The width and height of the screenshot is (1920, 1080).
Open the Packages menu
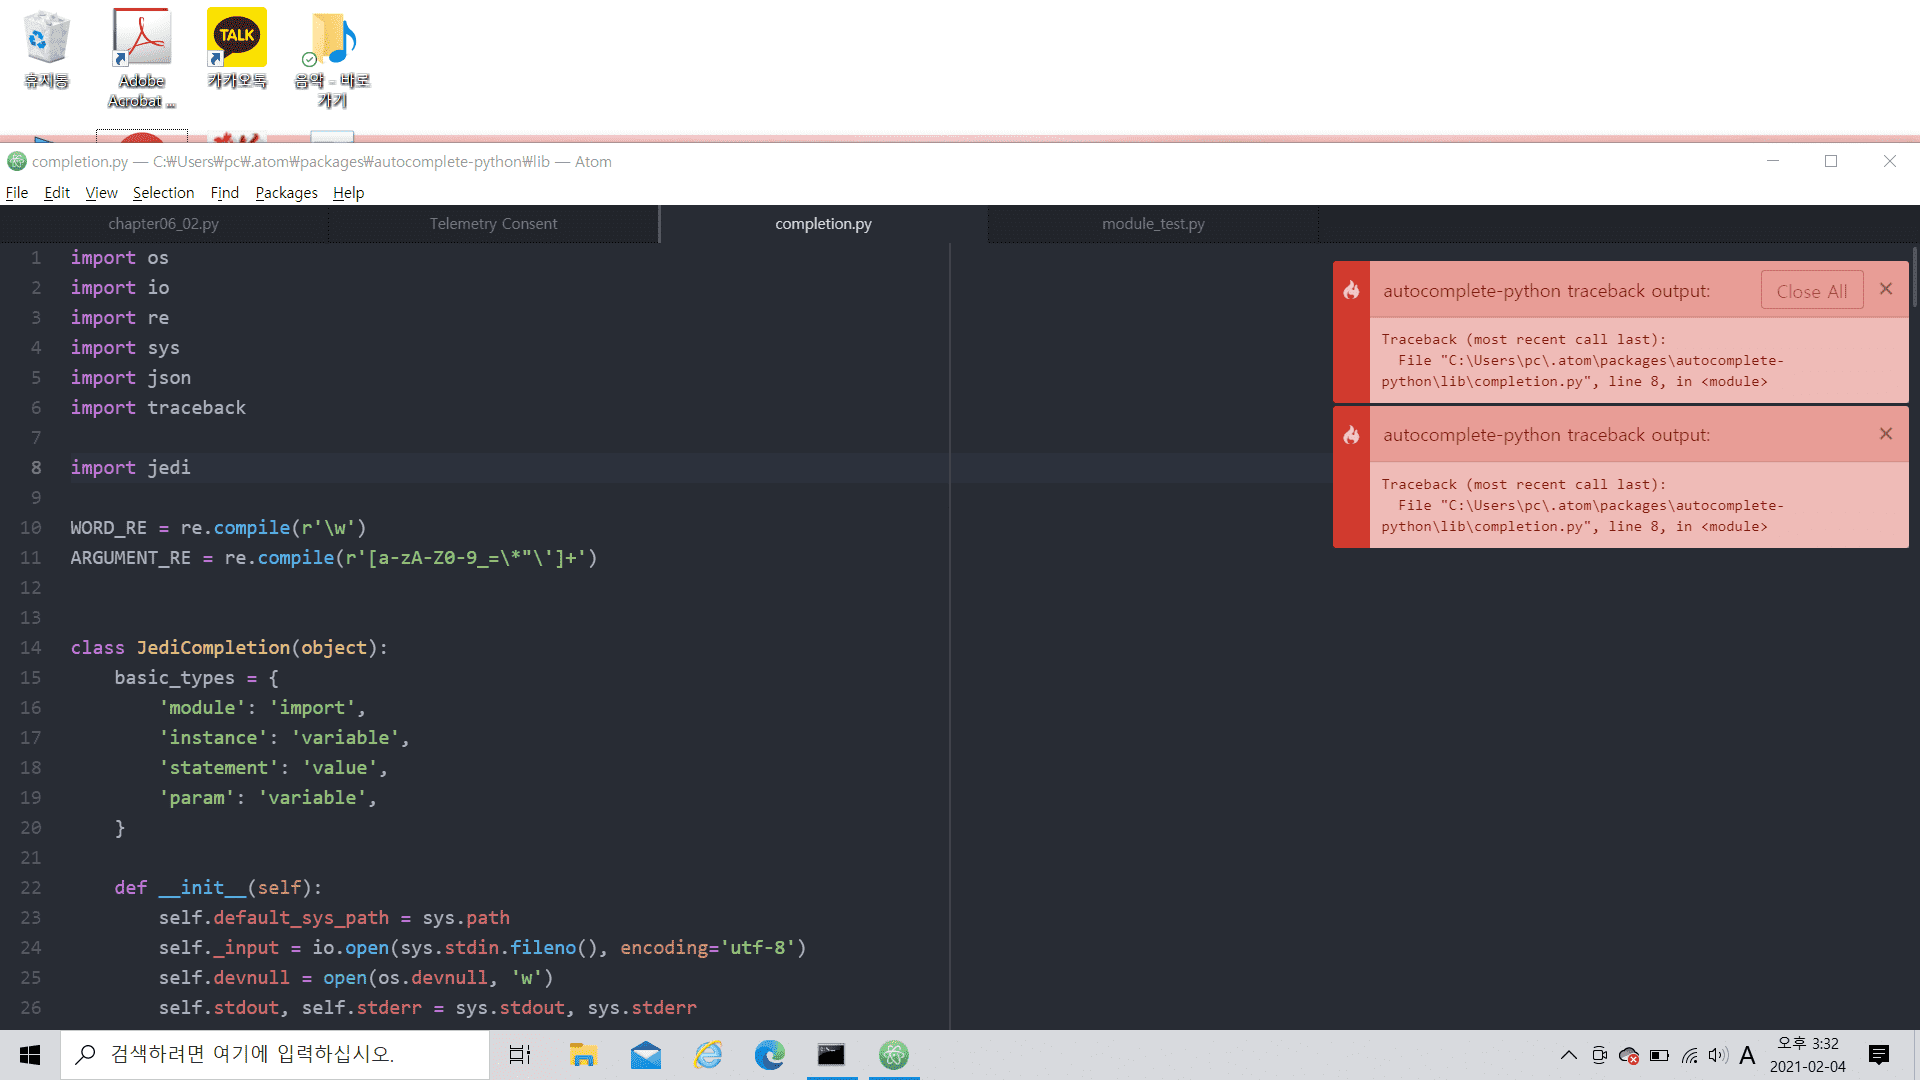point(286,193)
